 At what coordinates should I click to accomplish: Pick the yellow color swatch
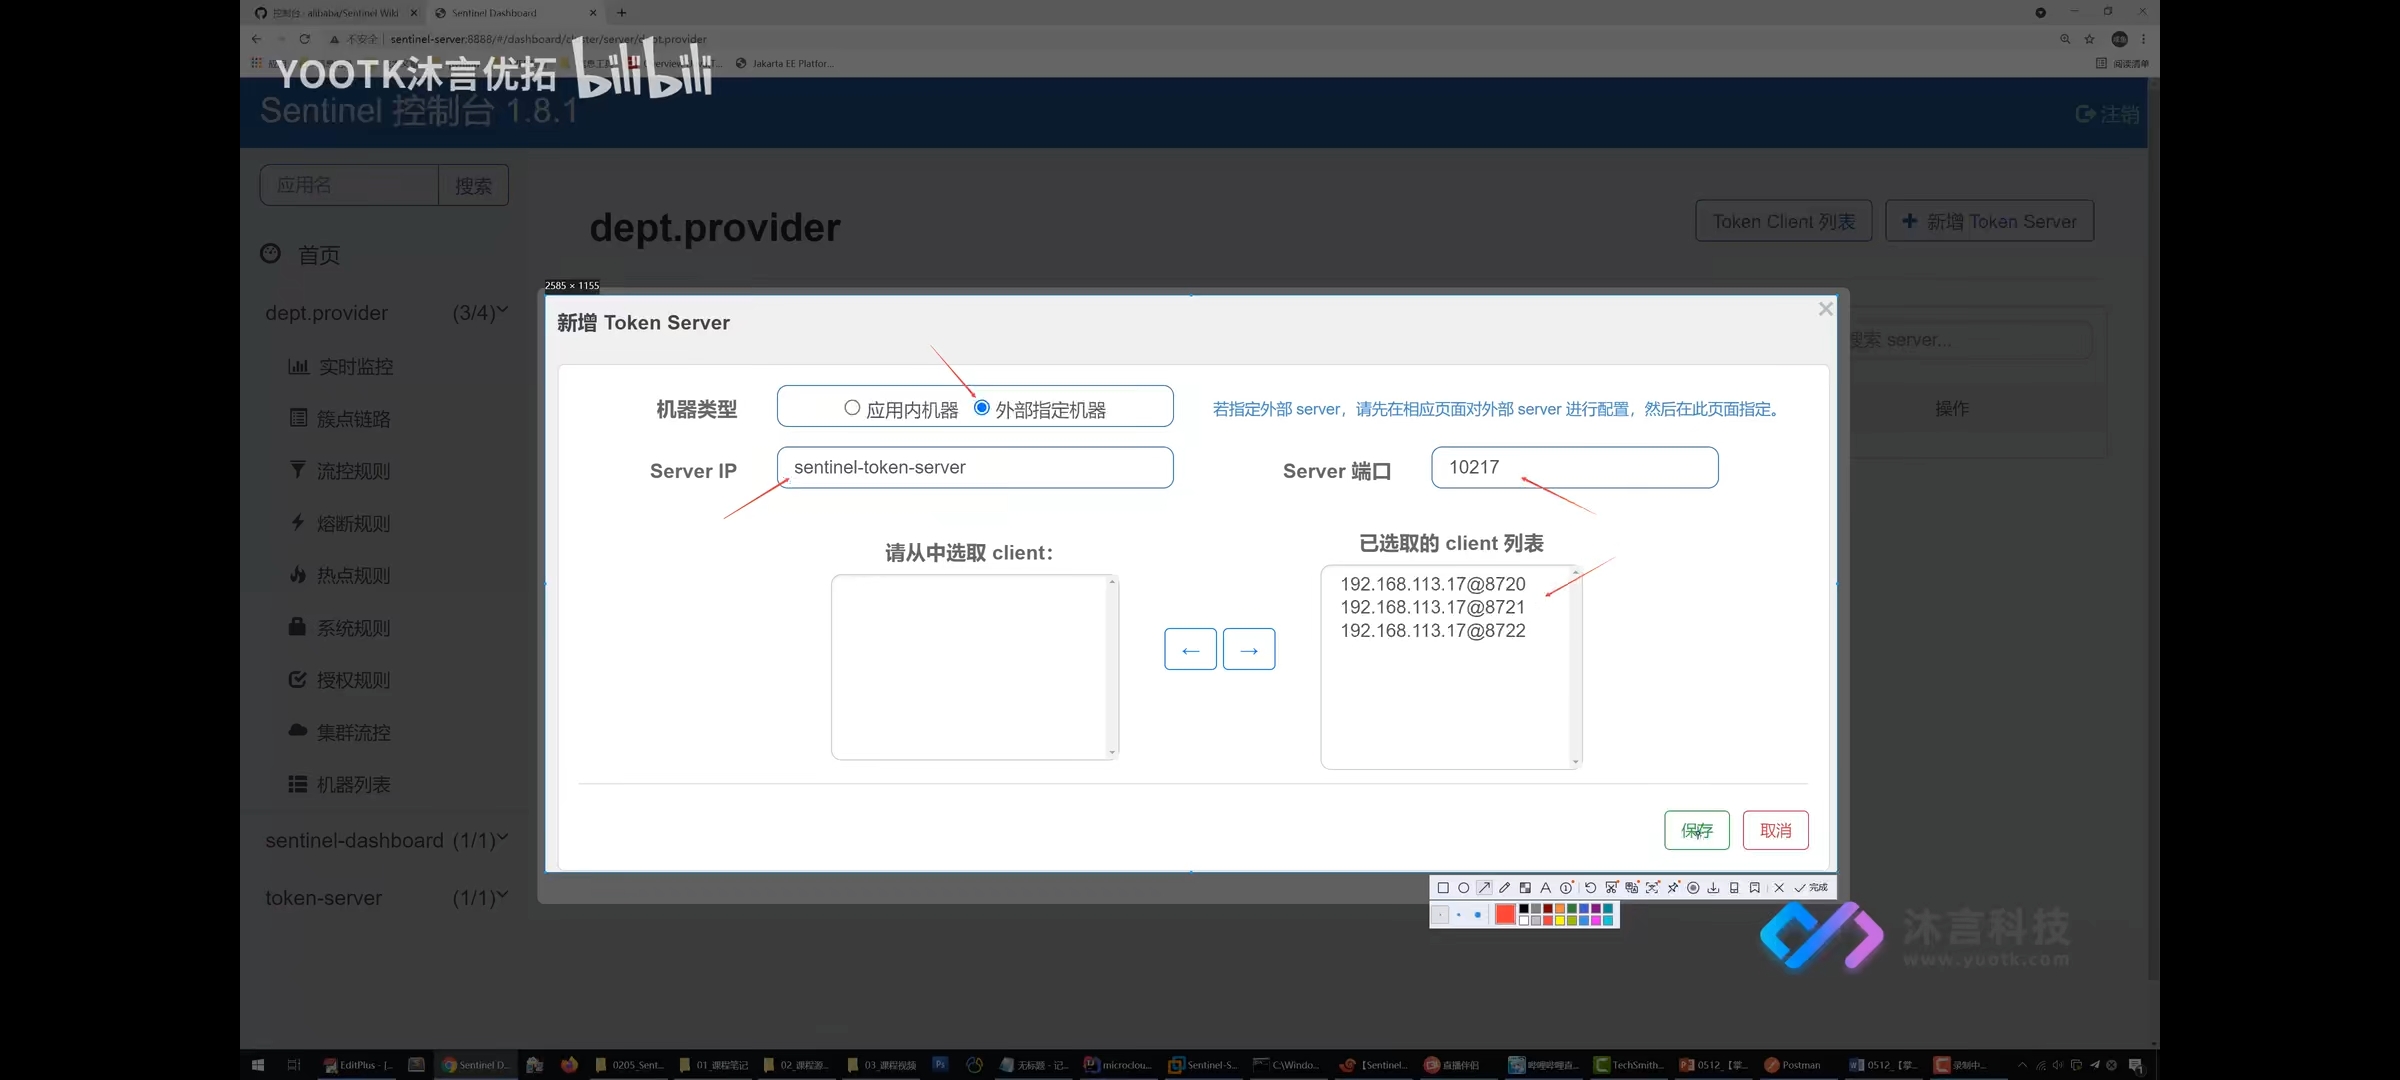[x=1560, y=921]
